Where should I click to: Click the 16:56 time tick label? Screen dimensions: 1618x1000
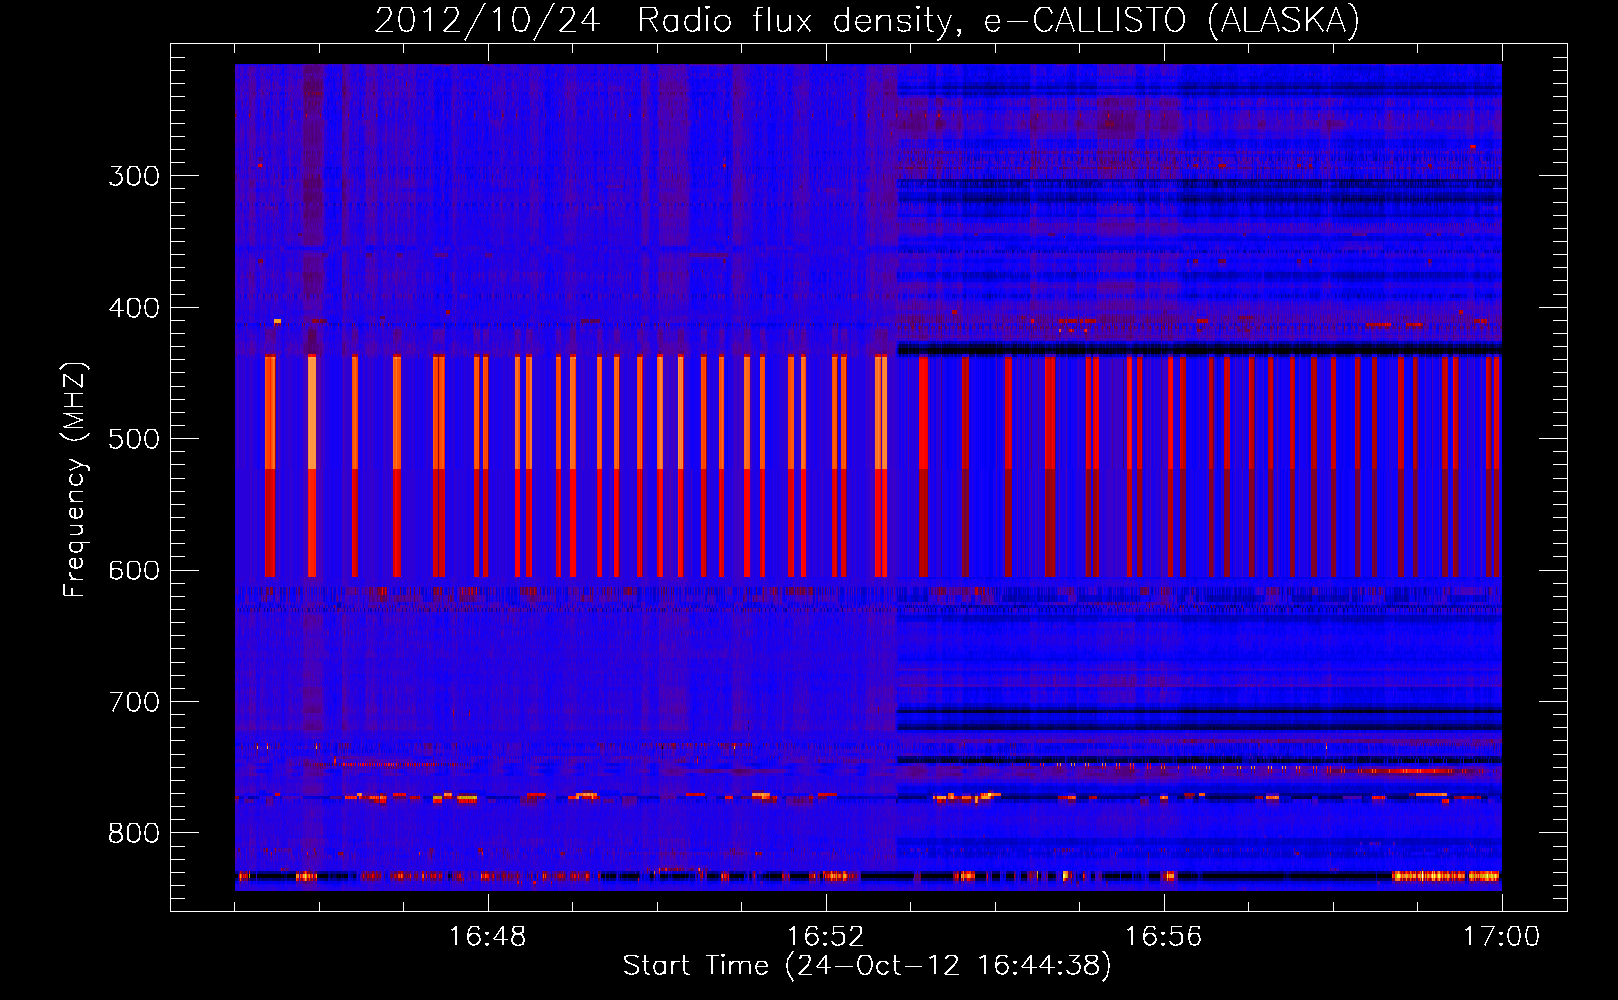pos(1164,937)
